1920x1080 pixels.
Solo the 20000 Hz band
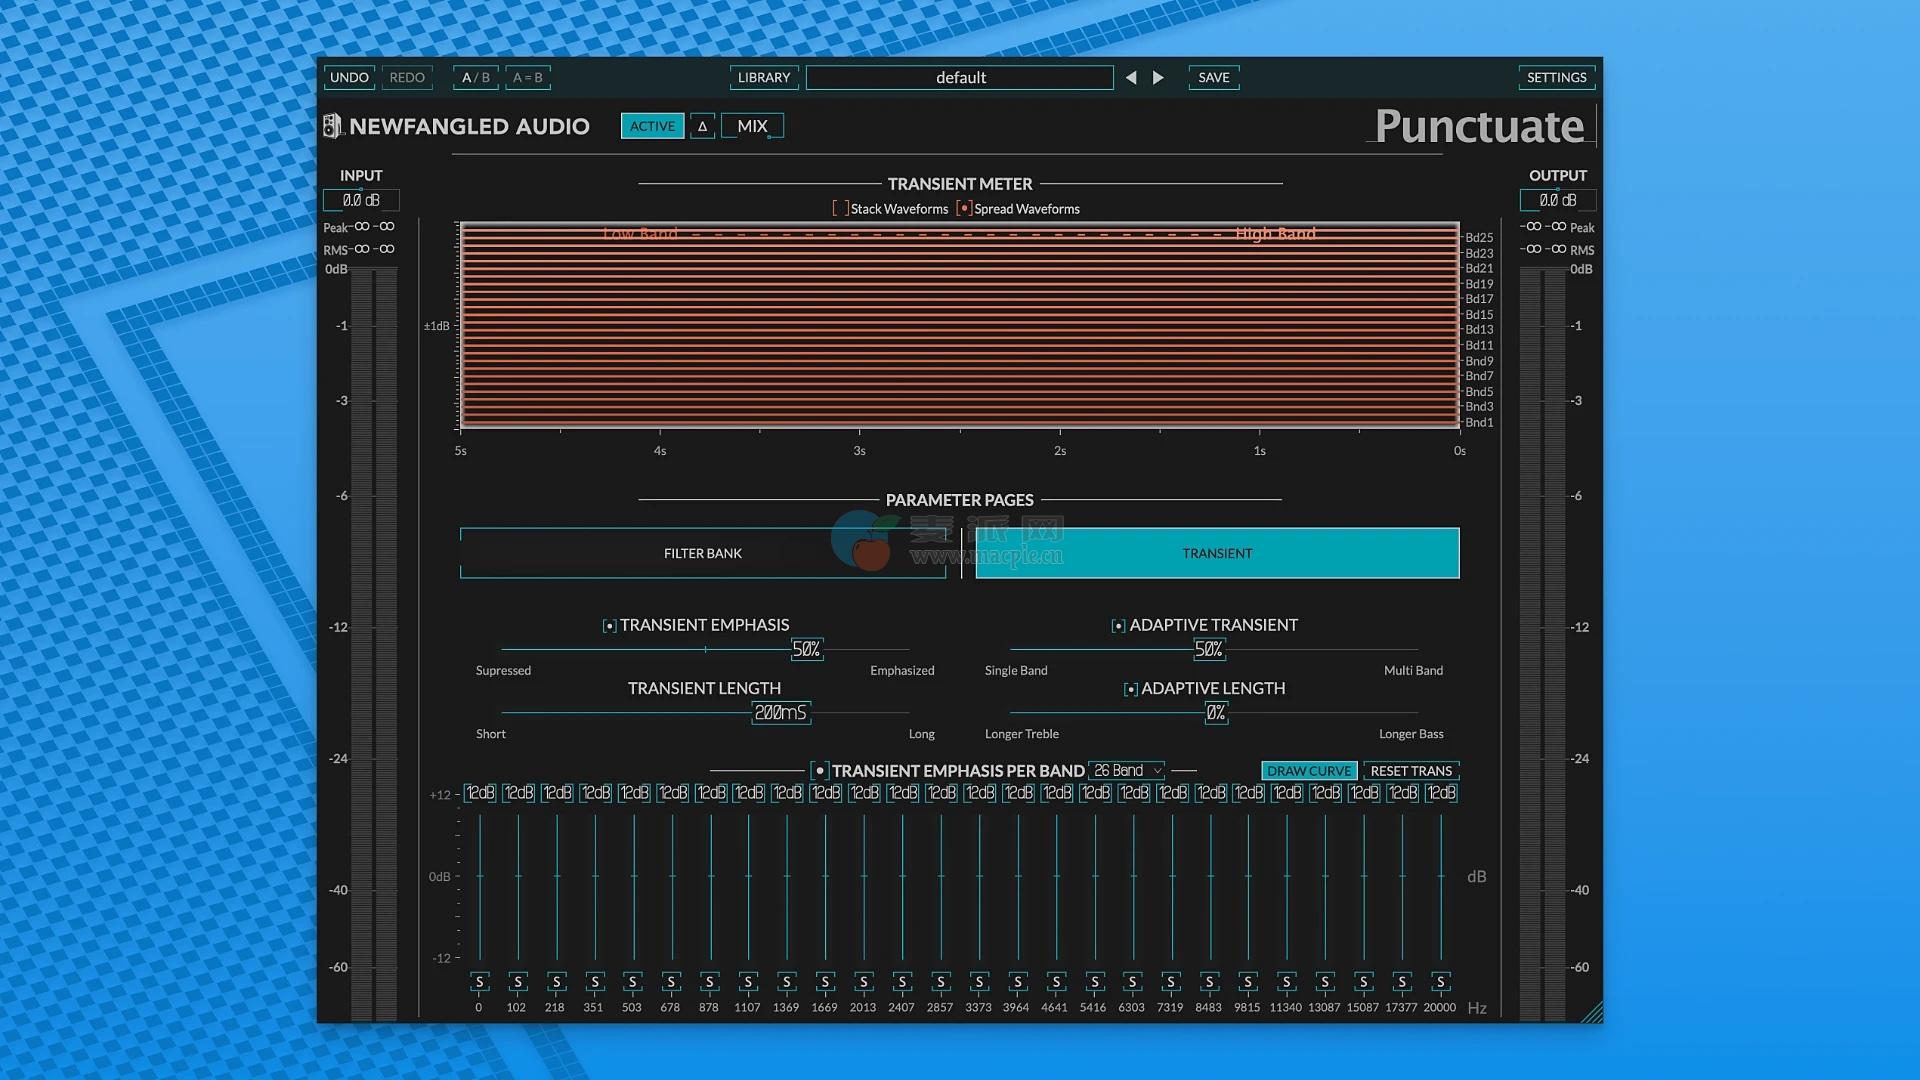pyautogui.click(x=1440, y=982)
